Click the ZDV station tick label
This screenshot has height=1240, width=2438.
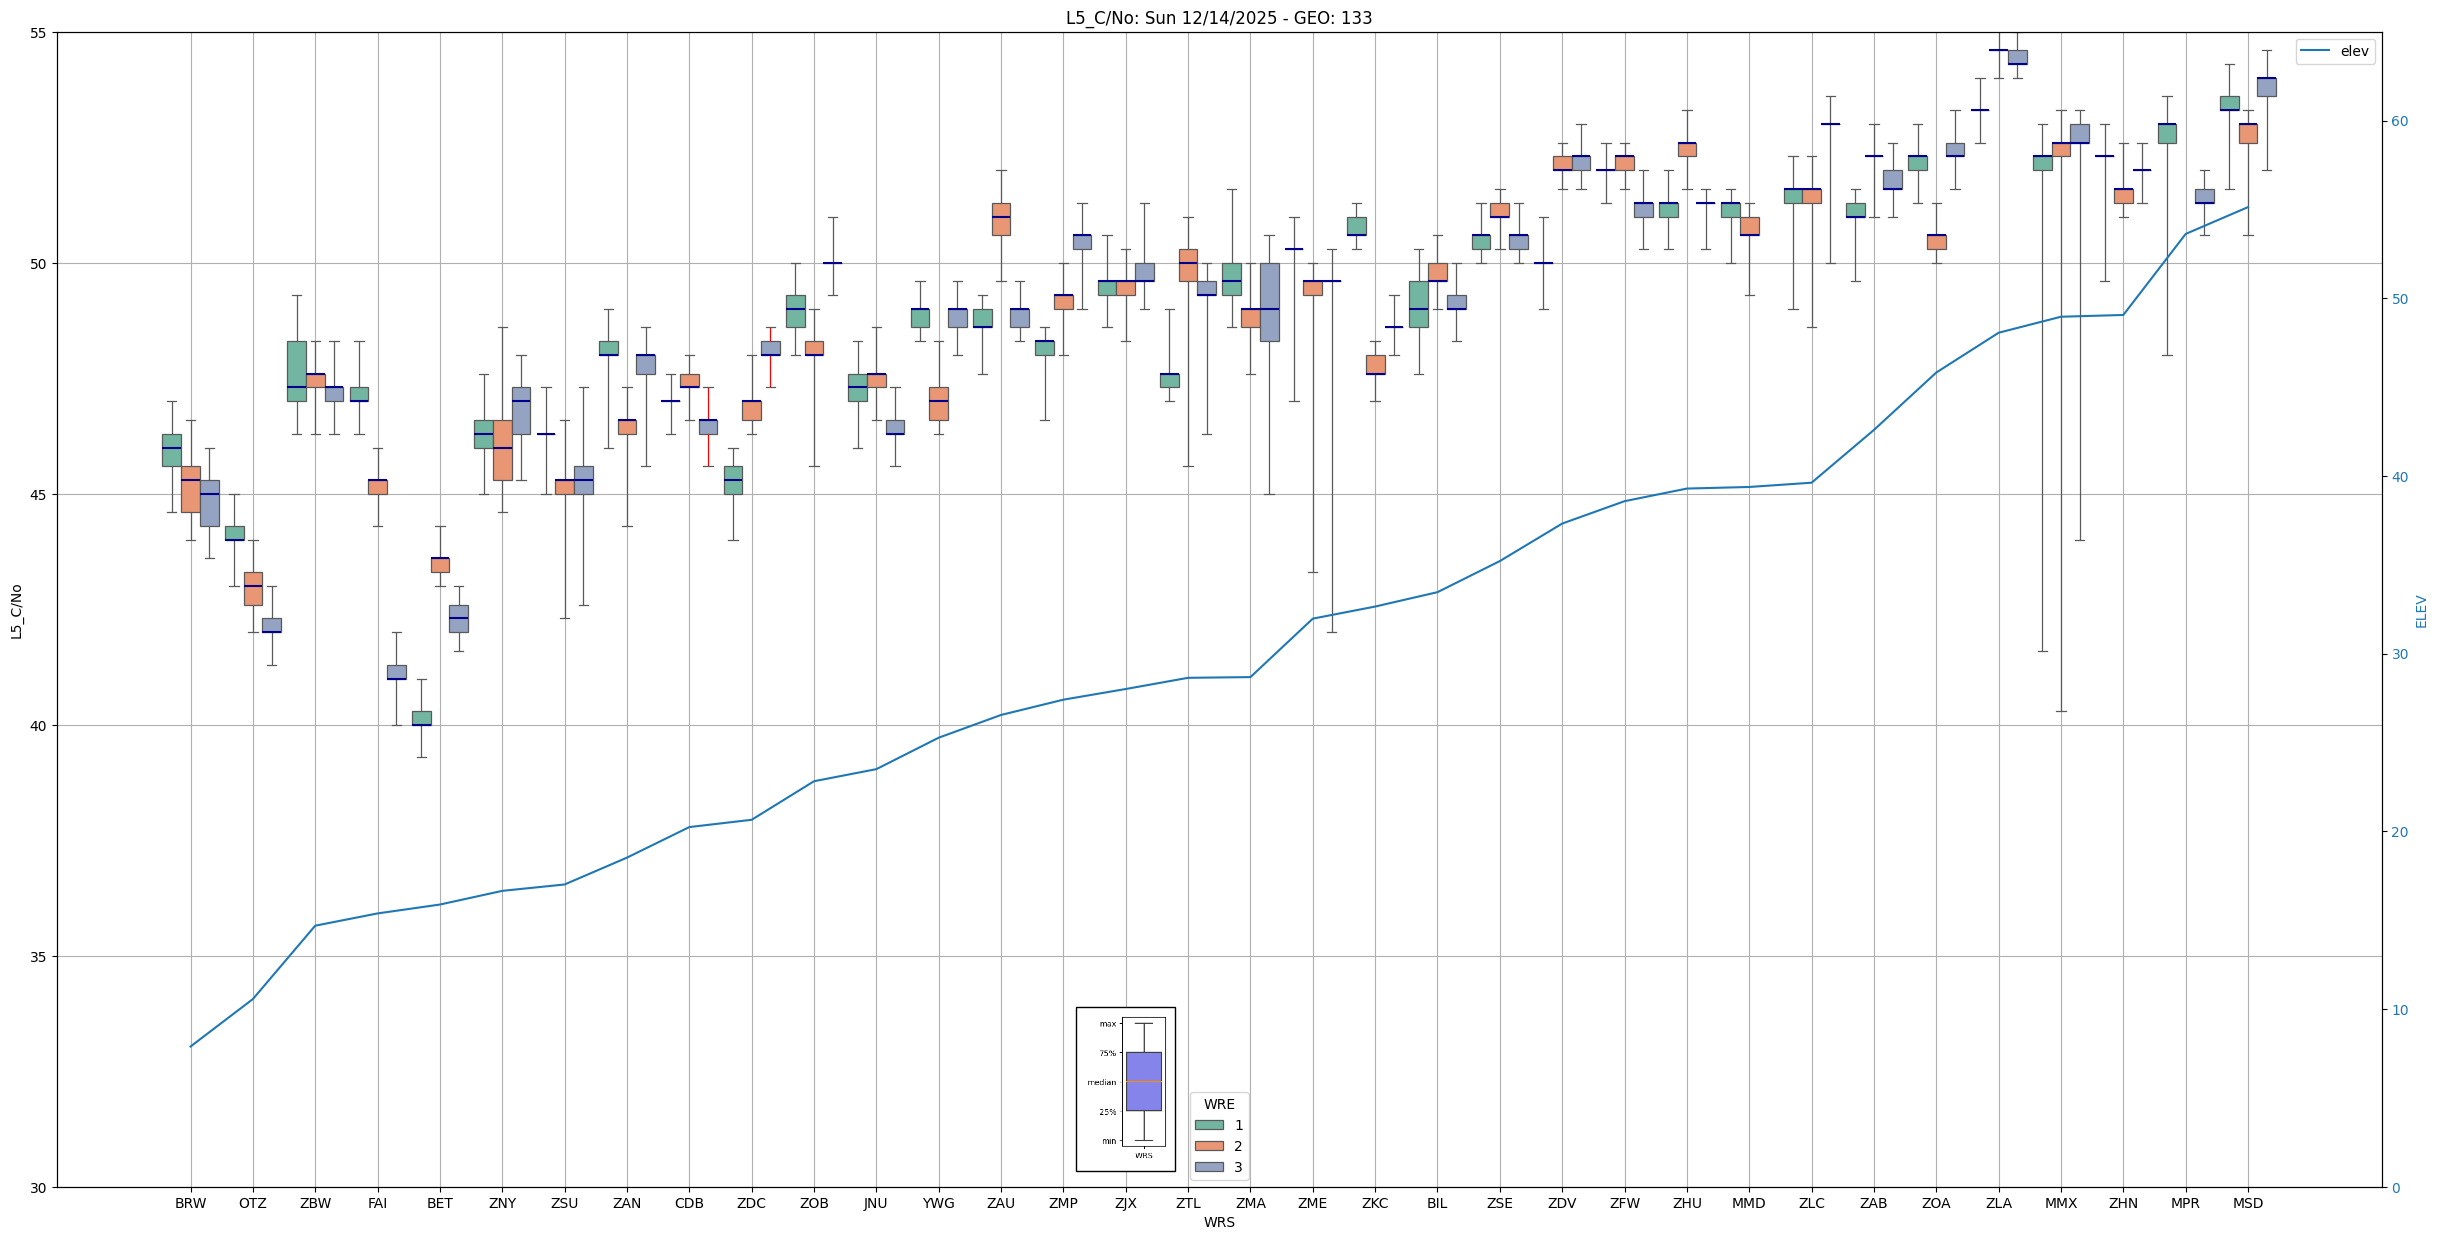click(1562, 1203)
